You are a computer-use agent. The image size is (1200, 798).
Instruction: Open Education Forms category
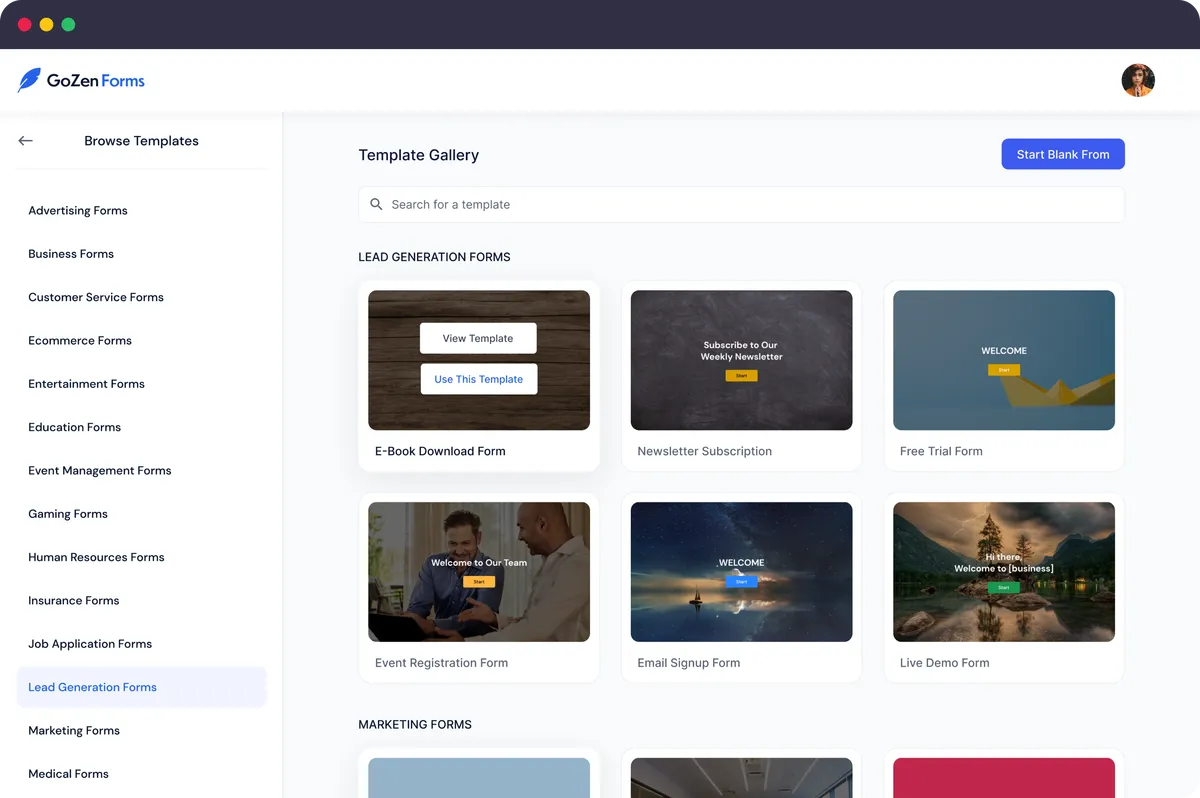(74, 427)
